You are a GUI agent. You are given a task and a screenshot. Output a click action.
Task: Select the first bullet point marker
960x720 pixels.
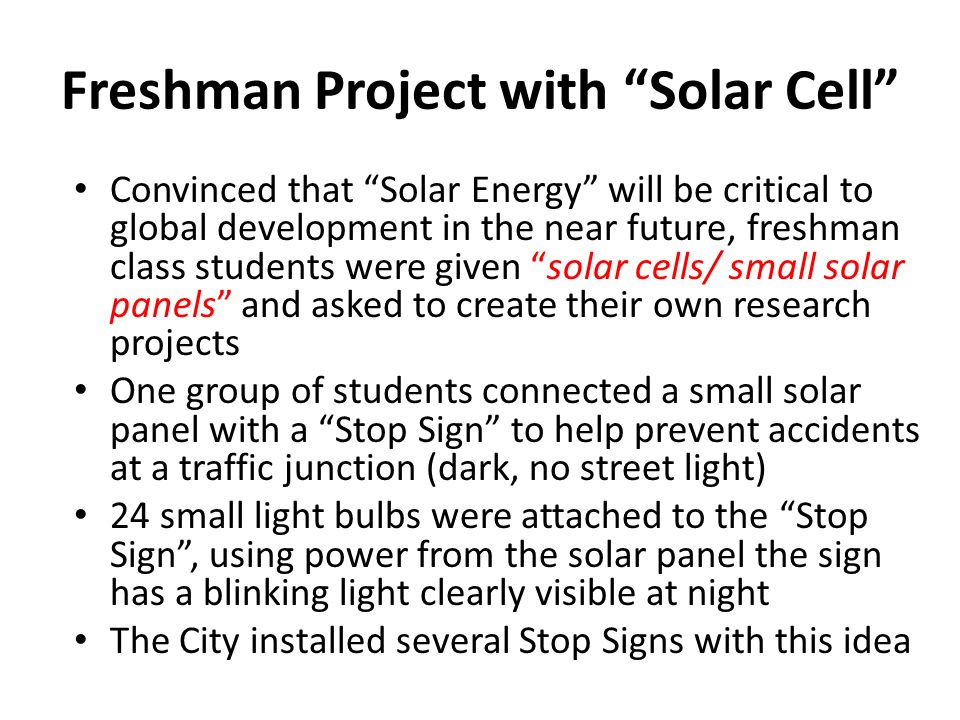(x=81, y=190)
